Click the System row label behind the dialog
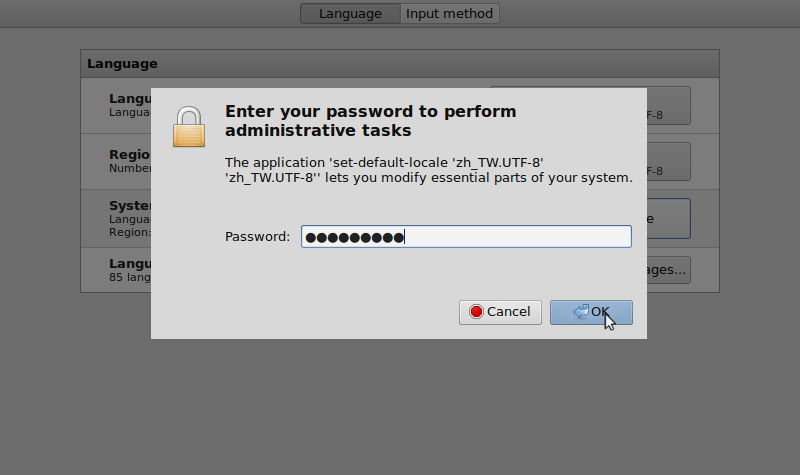The image size is (800, 475). [x=130, y=206]
